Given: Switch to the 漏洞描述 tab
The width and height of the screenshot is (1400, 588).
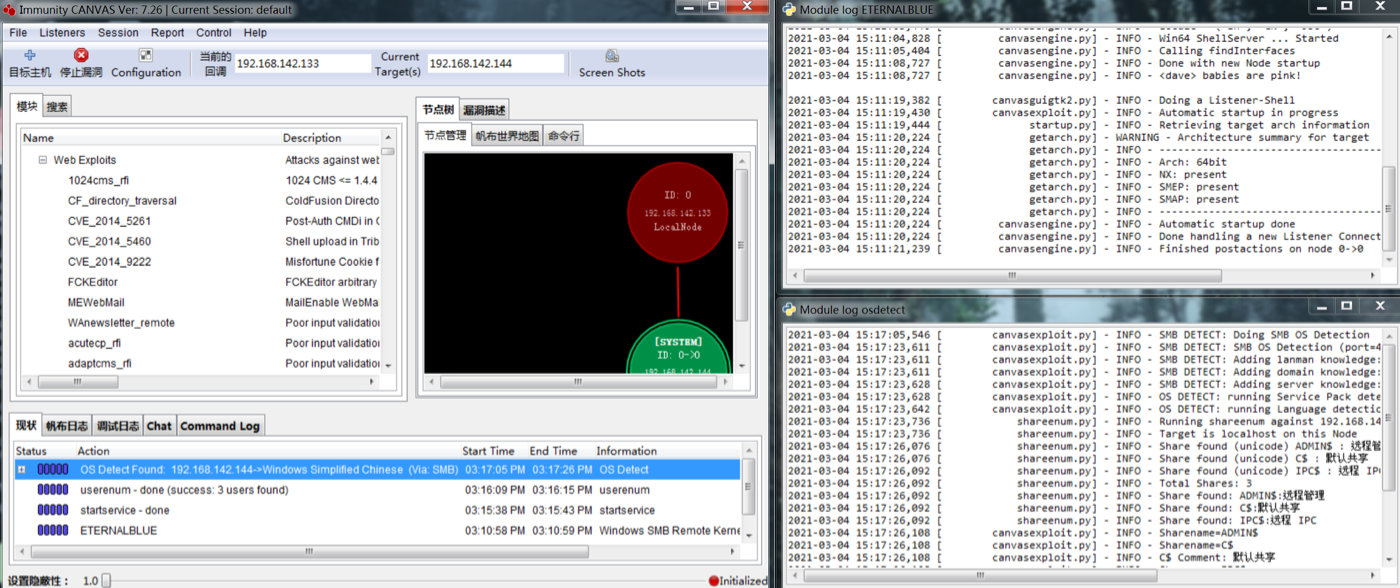Looking at the screenshot, I should click(484, 110).
